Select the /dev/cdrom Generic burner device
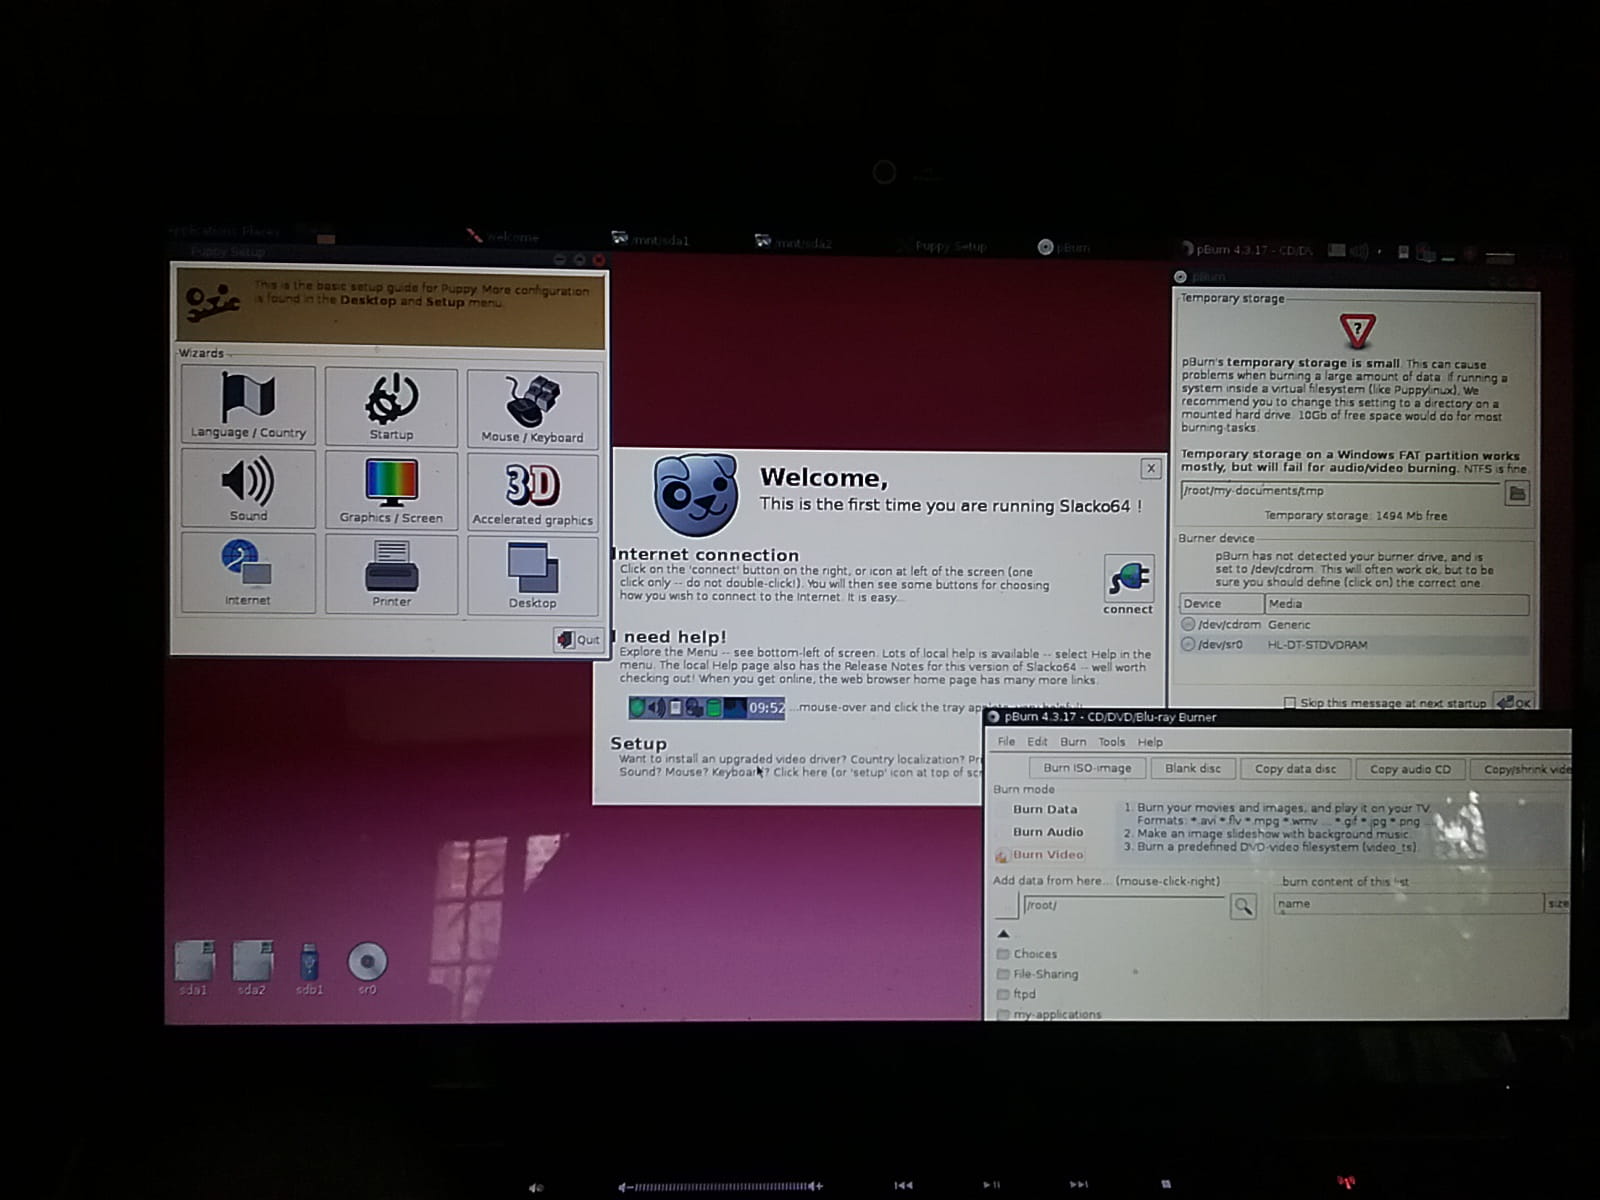The image size is (1600, 1200). [1354, 624]
